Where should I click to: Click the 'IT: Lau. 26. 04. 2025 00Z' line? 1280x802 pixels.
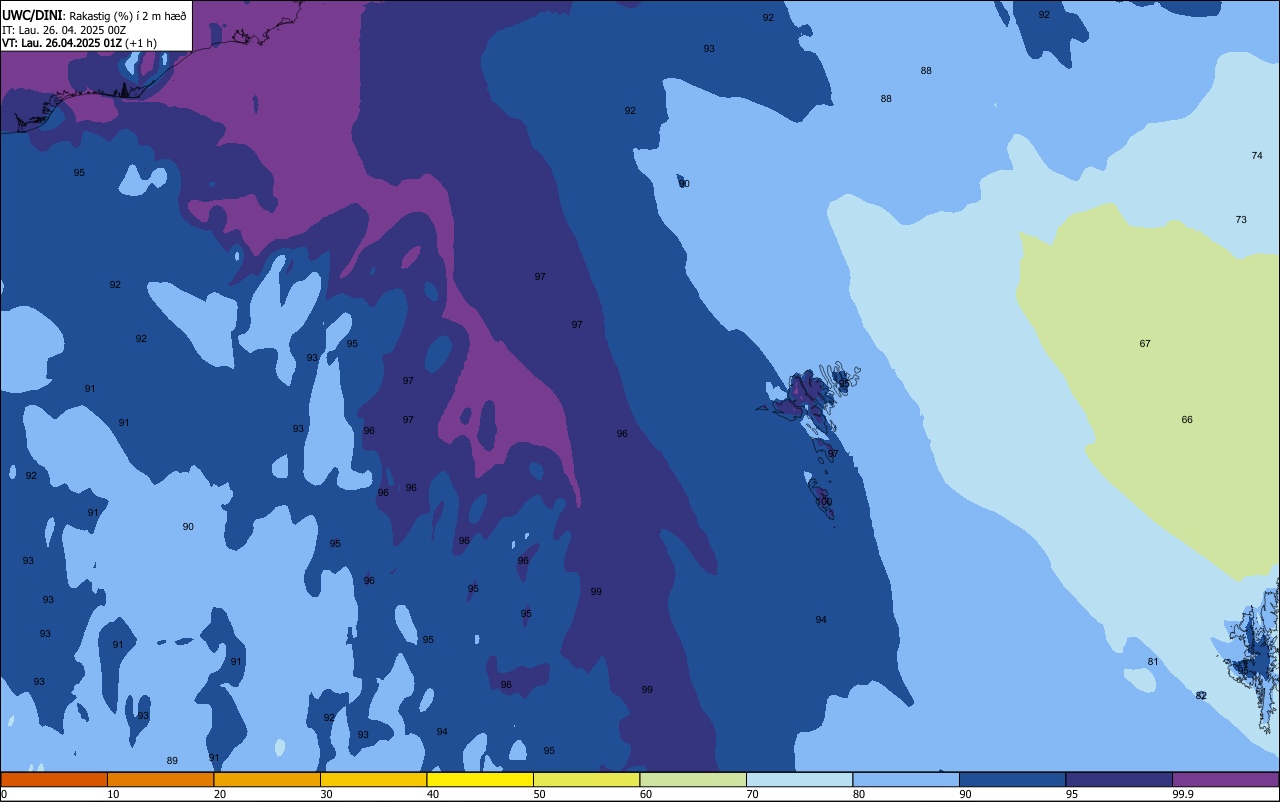coord(63,30)
